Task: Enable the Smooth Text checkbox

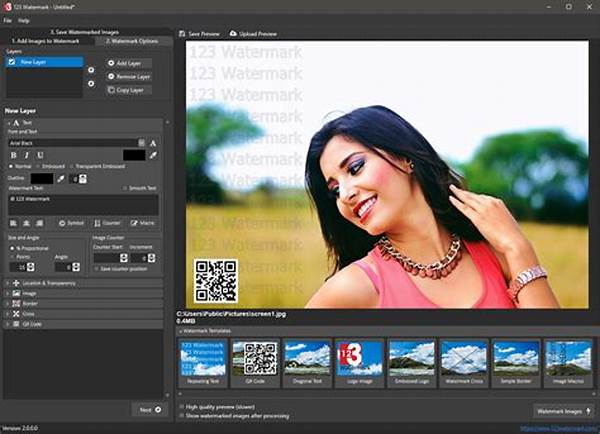Action: point(123,187)
